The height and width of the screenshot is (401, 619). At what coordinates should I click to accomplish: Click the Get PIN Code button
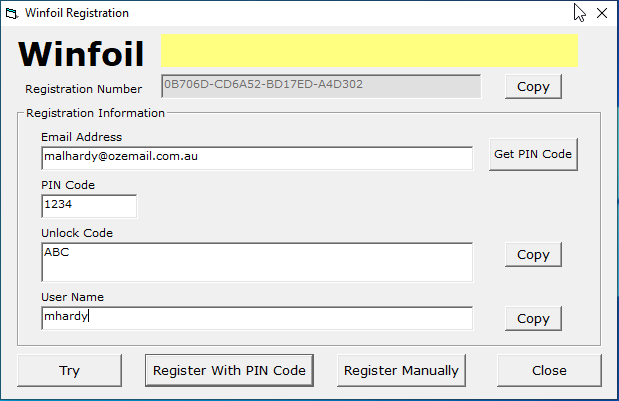533,154
